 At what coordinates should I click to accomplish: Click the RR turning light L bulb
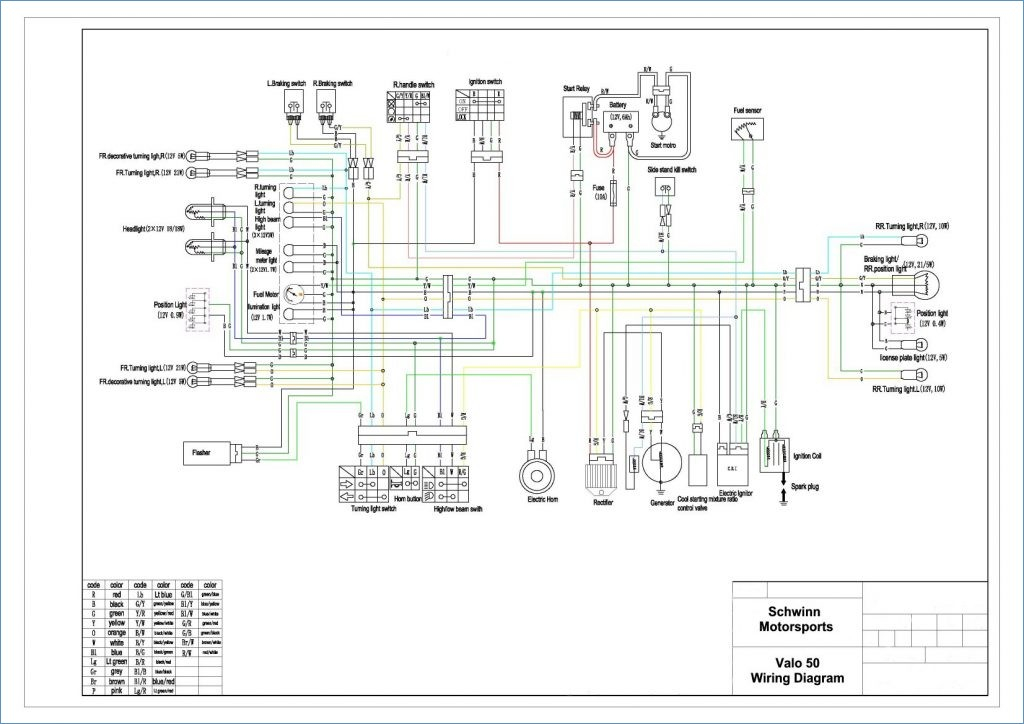[x=915, y=375]
